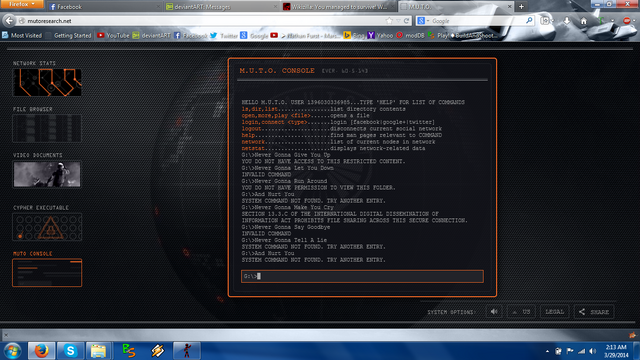Open the Getting Started bookmark
This screenshot has height=360, width=640.
(69, 36)
